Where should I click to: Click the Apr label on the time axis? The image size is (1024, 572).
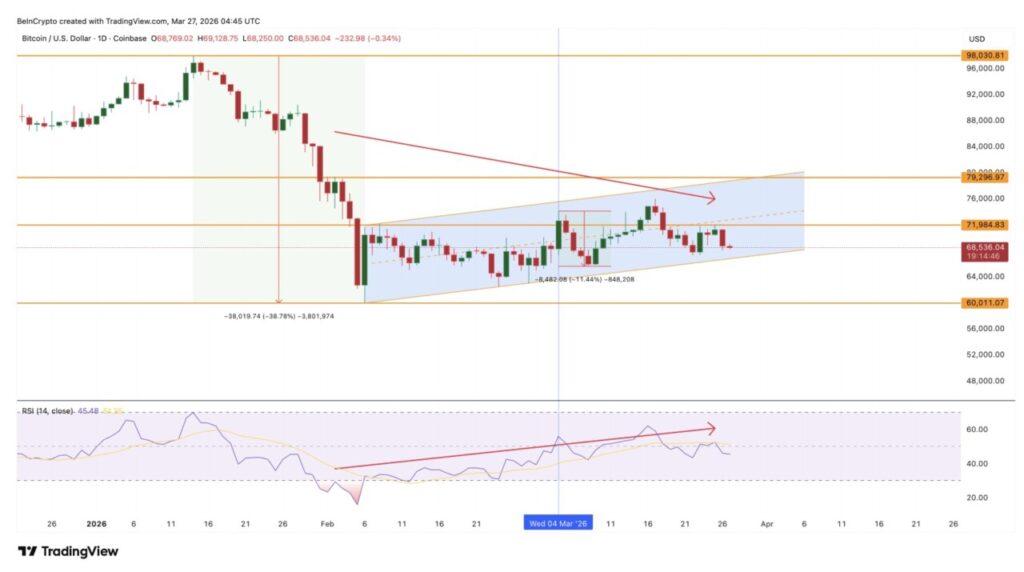click(x=766, y=523)
